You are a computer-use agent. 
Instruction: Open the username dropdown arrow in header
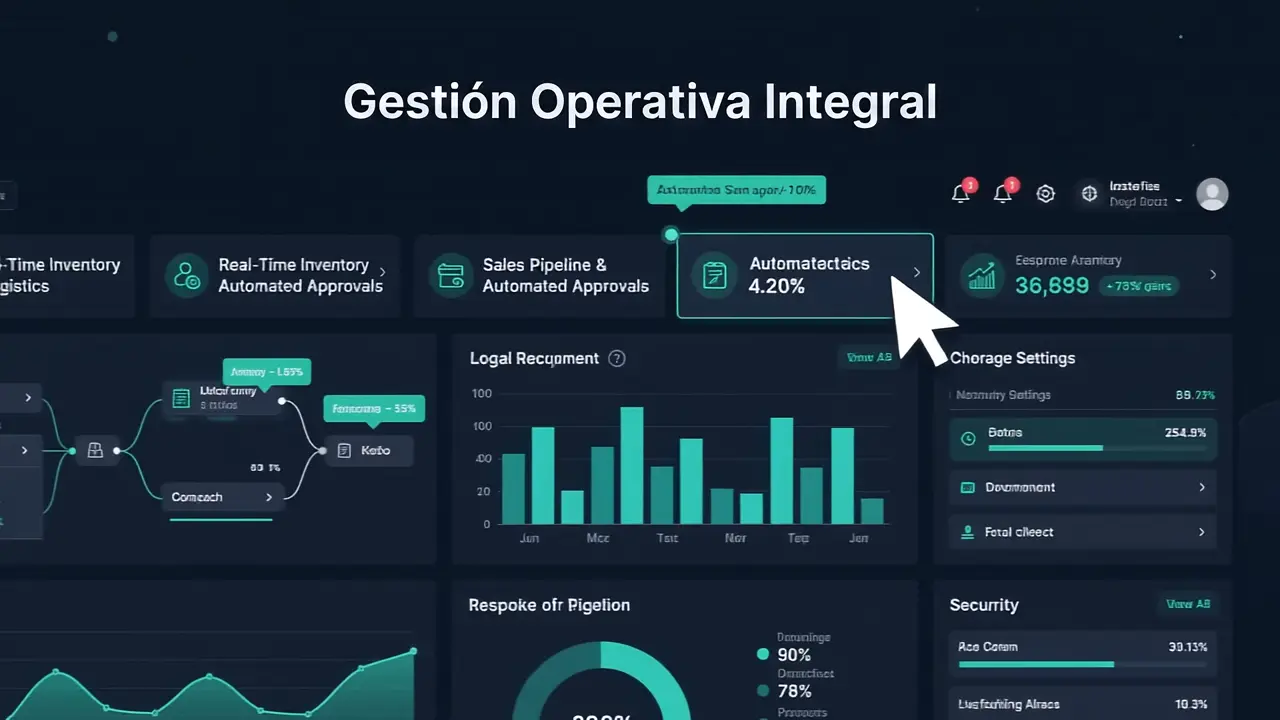coord(1178,201)
